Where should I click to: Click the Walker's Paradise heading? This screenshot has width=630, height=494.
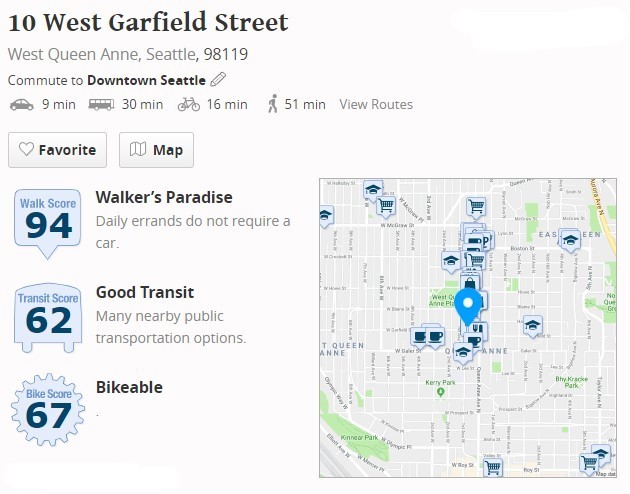(x=164, y=197)
